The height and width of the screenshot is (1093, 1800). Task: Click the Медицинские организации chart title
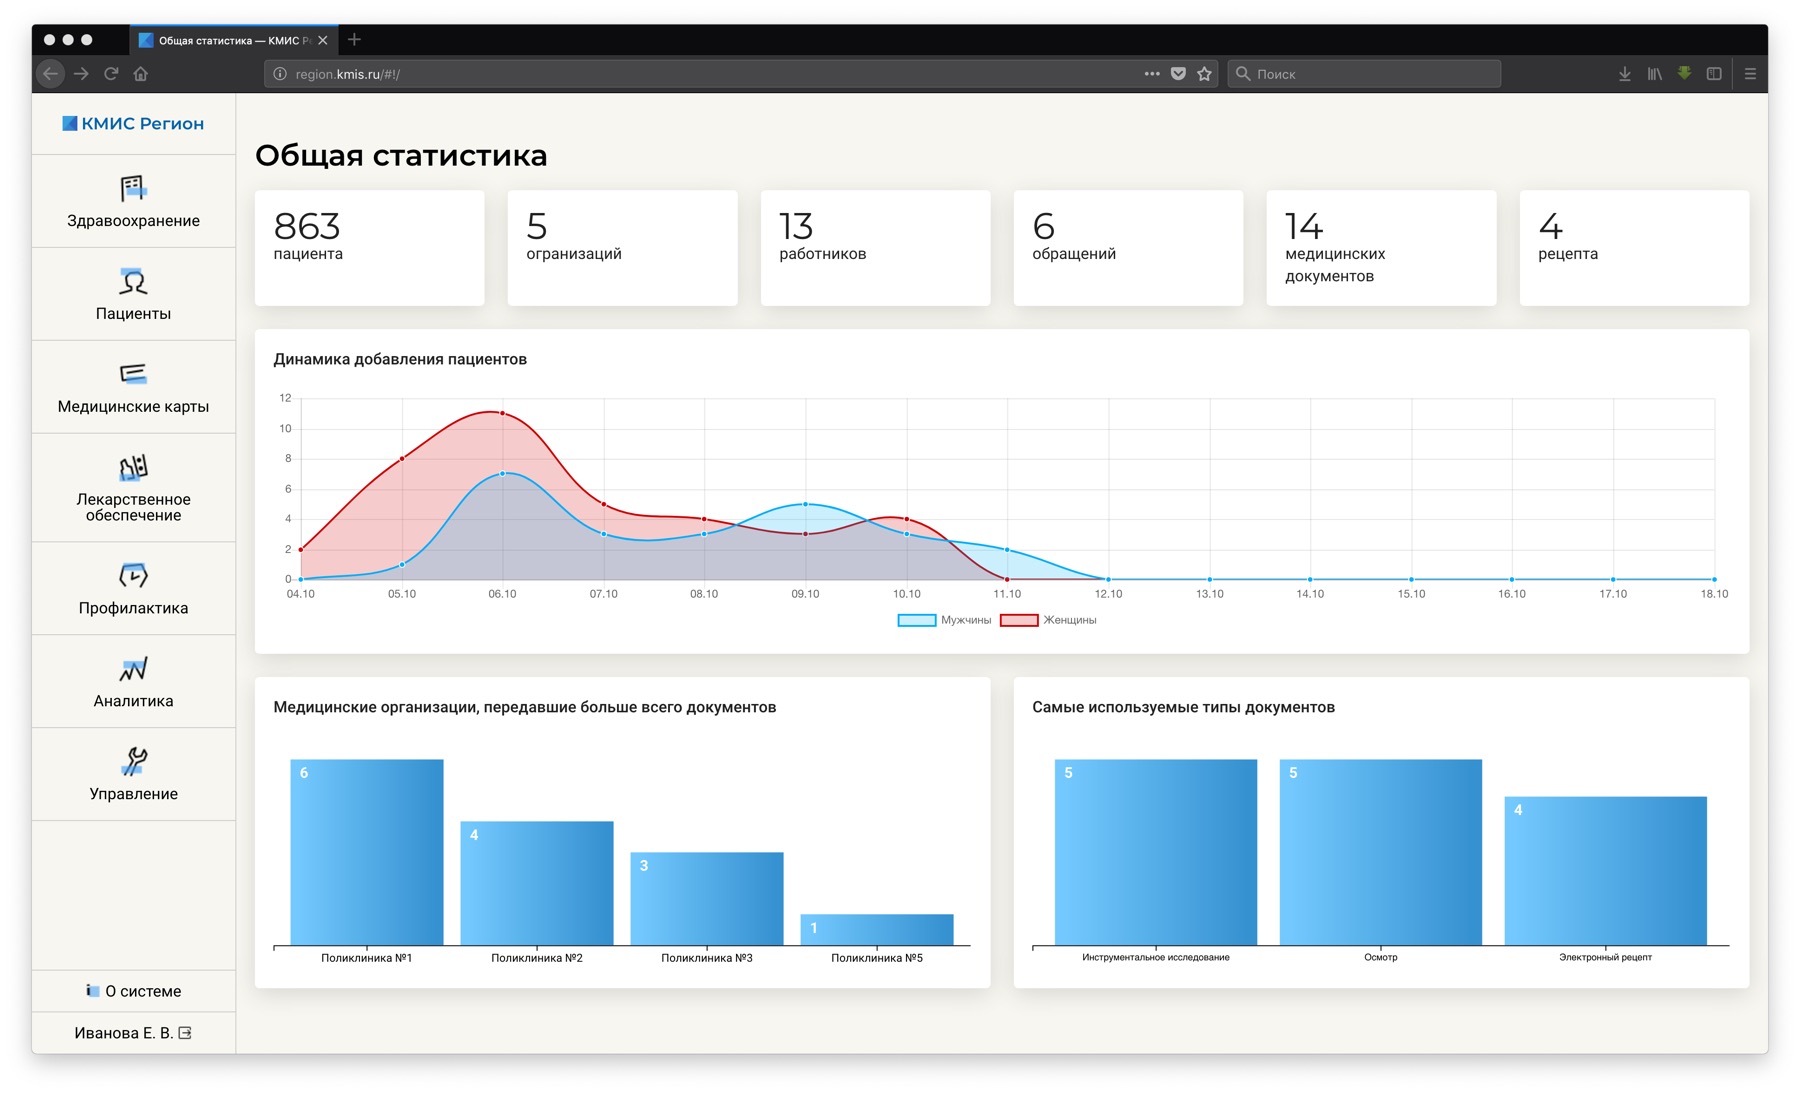click(x=525, y=707)
